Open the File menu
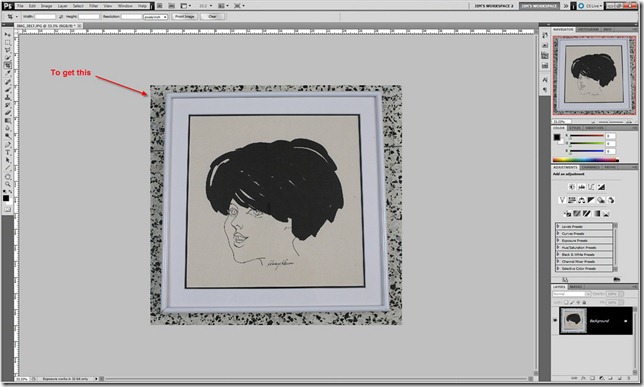644x387 pixels. tap(20, 6)
